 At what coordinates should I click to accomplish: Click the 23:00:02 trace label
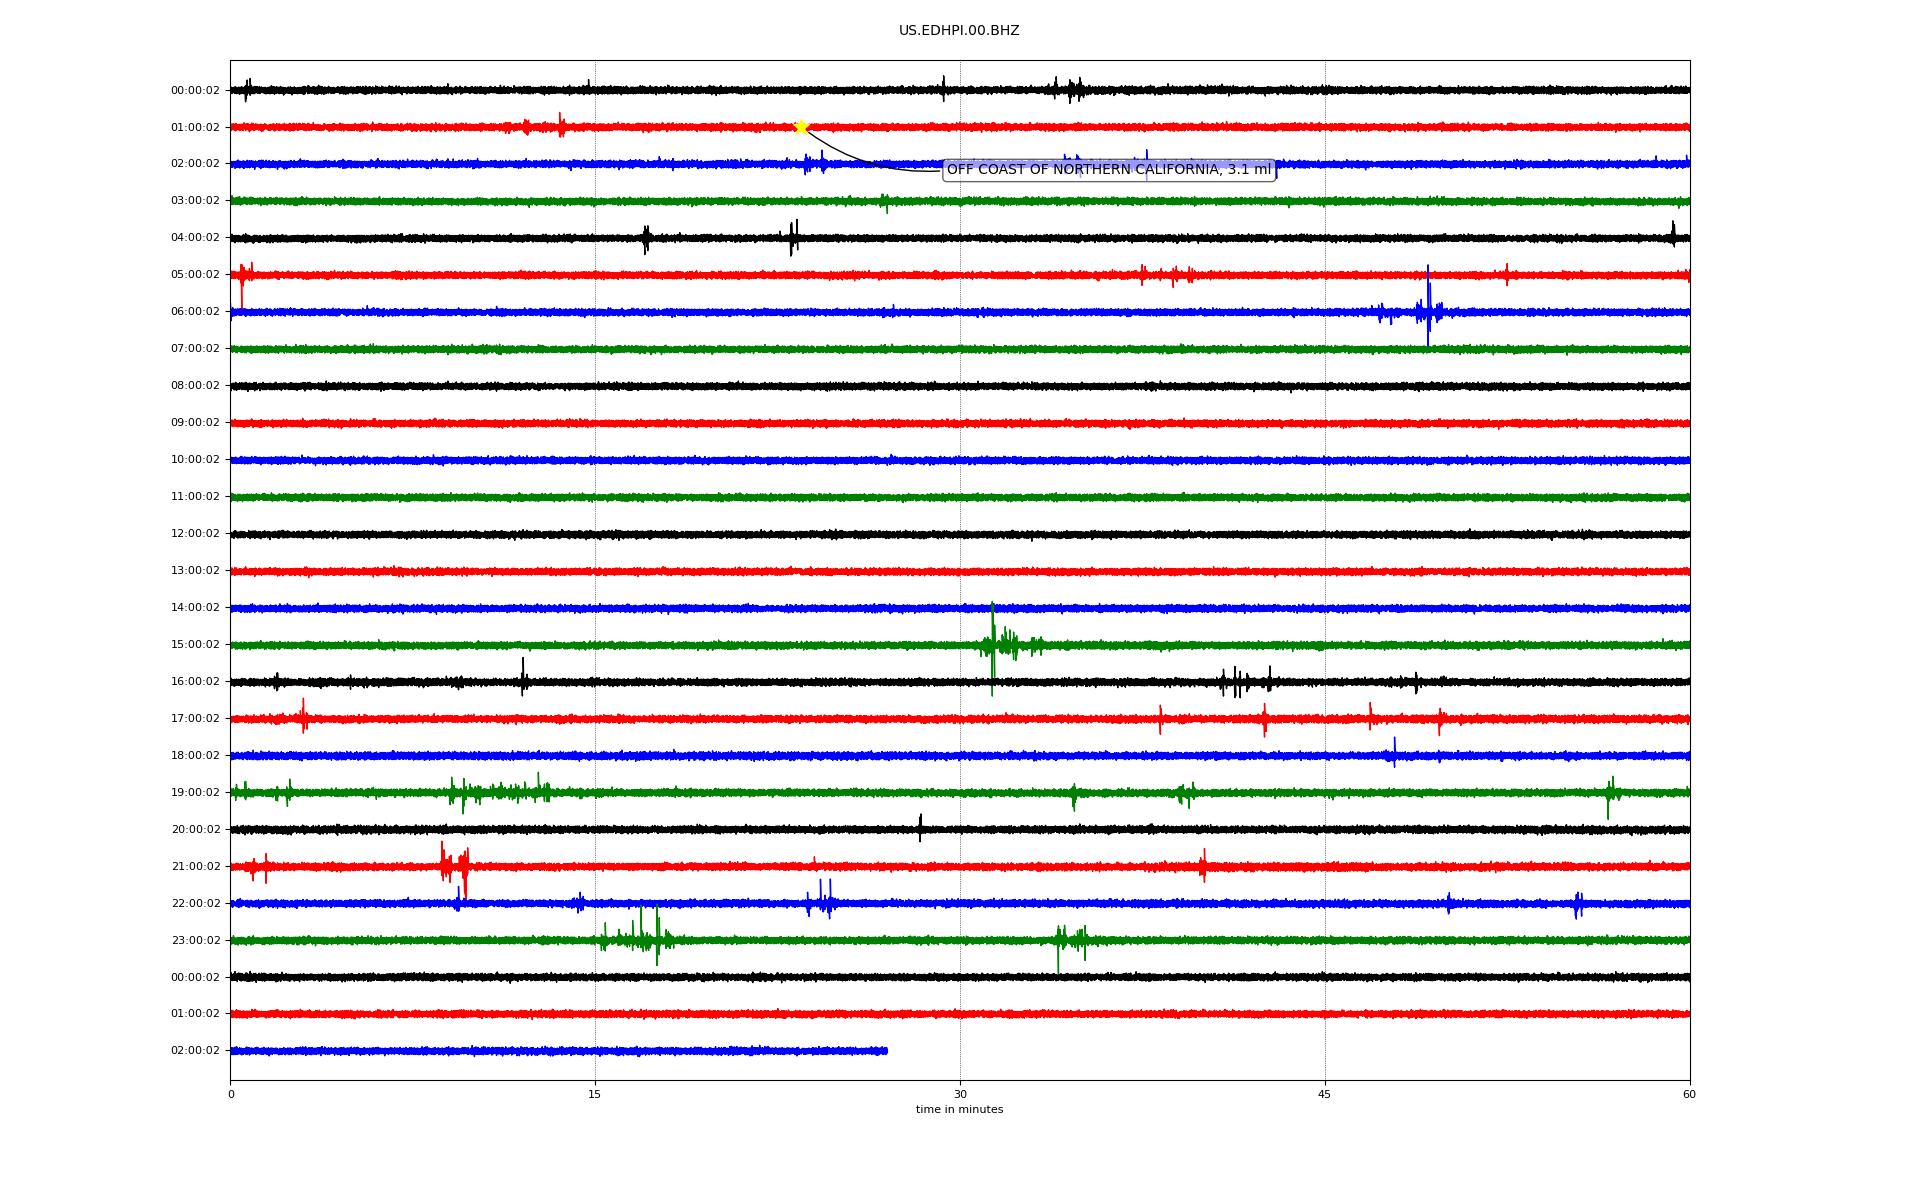tap(195, 941)
